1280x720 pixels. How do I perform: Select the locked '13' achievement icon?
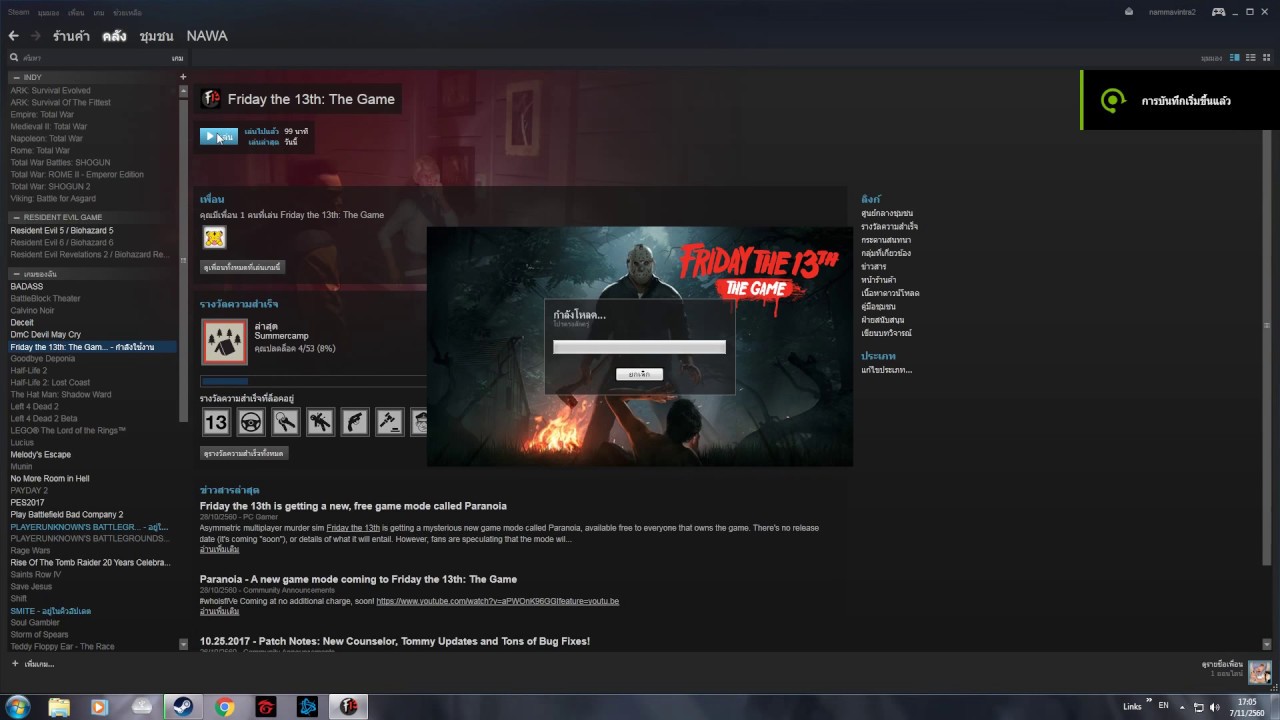tap(216, 422)
